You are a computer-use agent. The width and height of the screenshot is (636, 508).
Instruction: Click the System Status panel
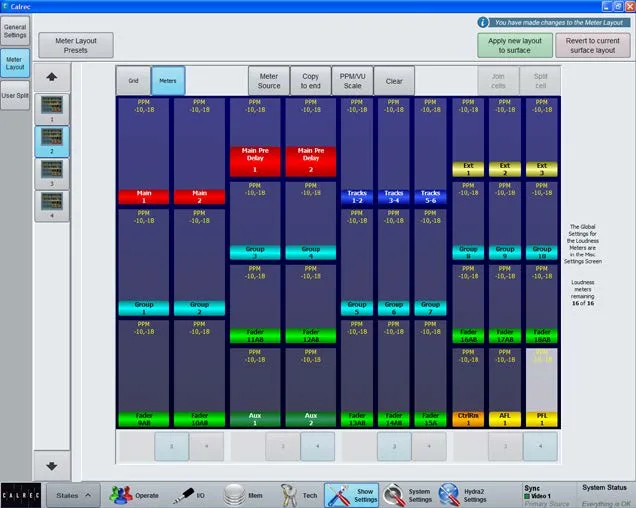(x=604, y=495)
